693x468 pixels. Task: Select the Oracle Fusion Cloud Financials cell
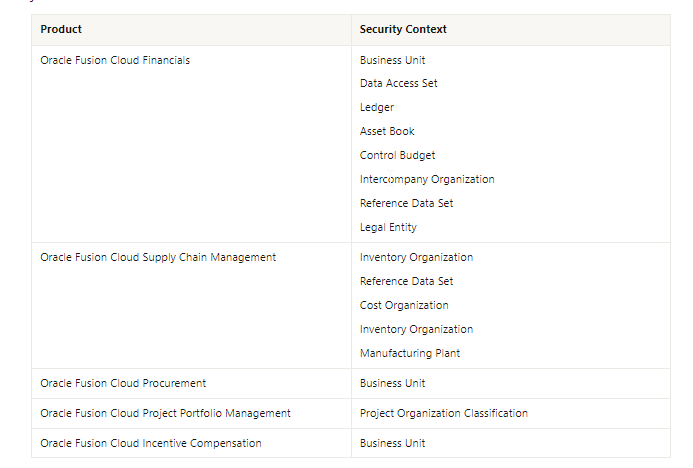[x=115, y=61]
